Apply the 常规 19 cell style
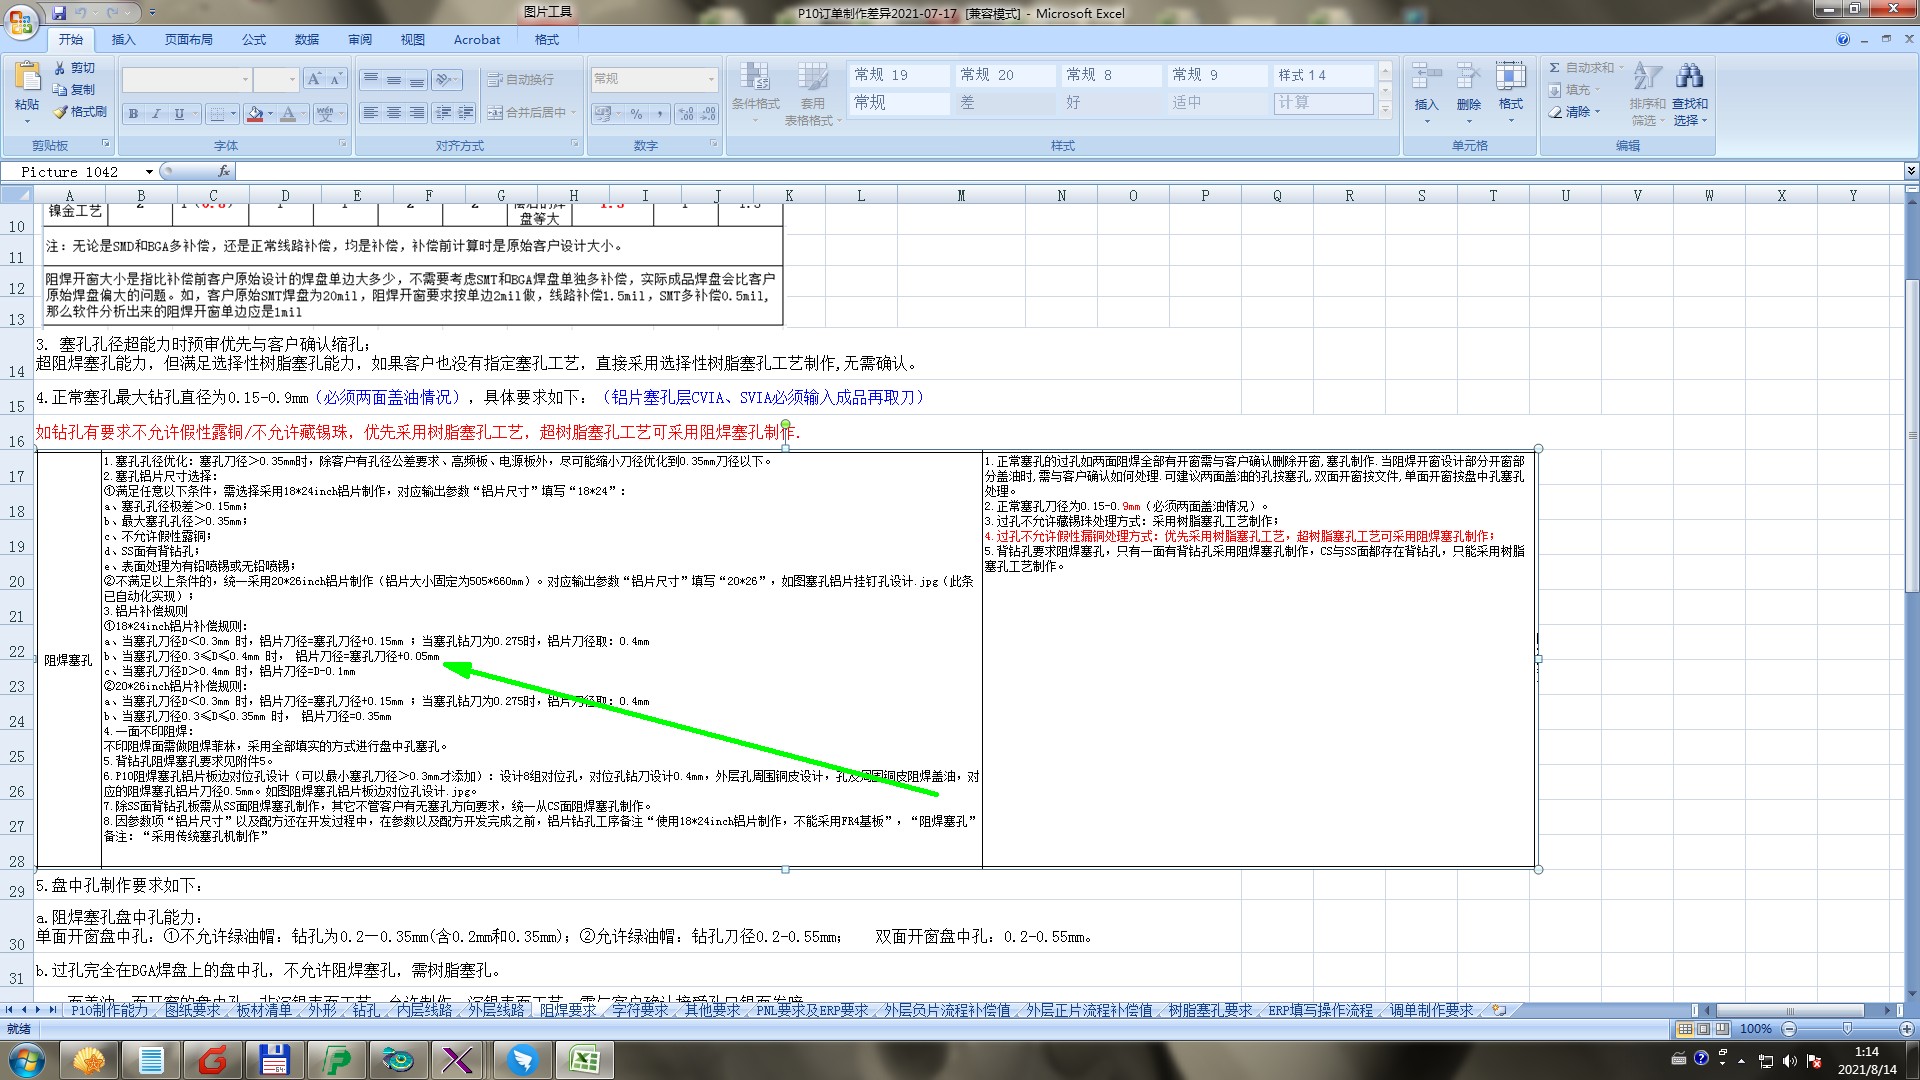This screenshot has width=1920, height=1080. tap(897, 75)
